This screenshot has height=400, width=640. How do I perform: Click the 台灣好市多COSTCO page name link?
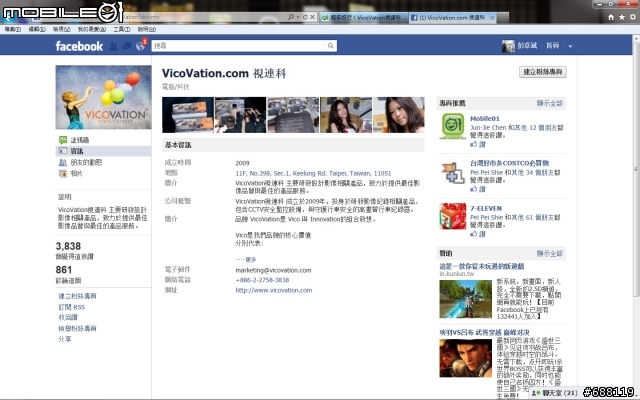point(509,163)
